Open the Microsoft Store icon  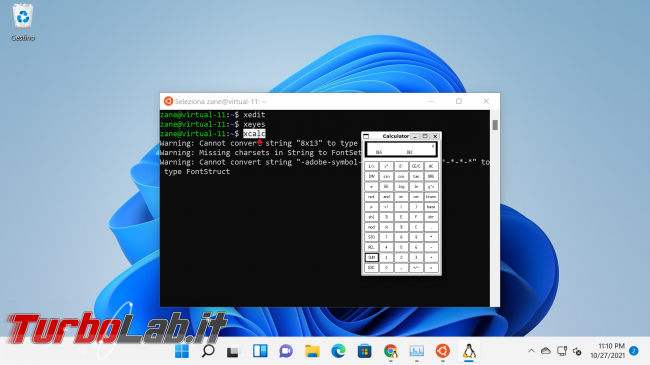point(364,351)
